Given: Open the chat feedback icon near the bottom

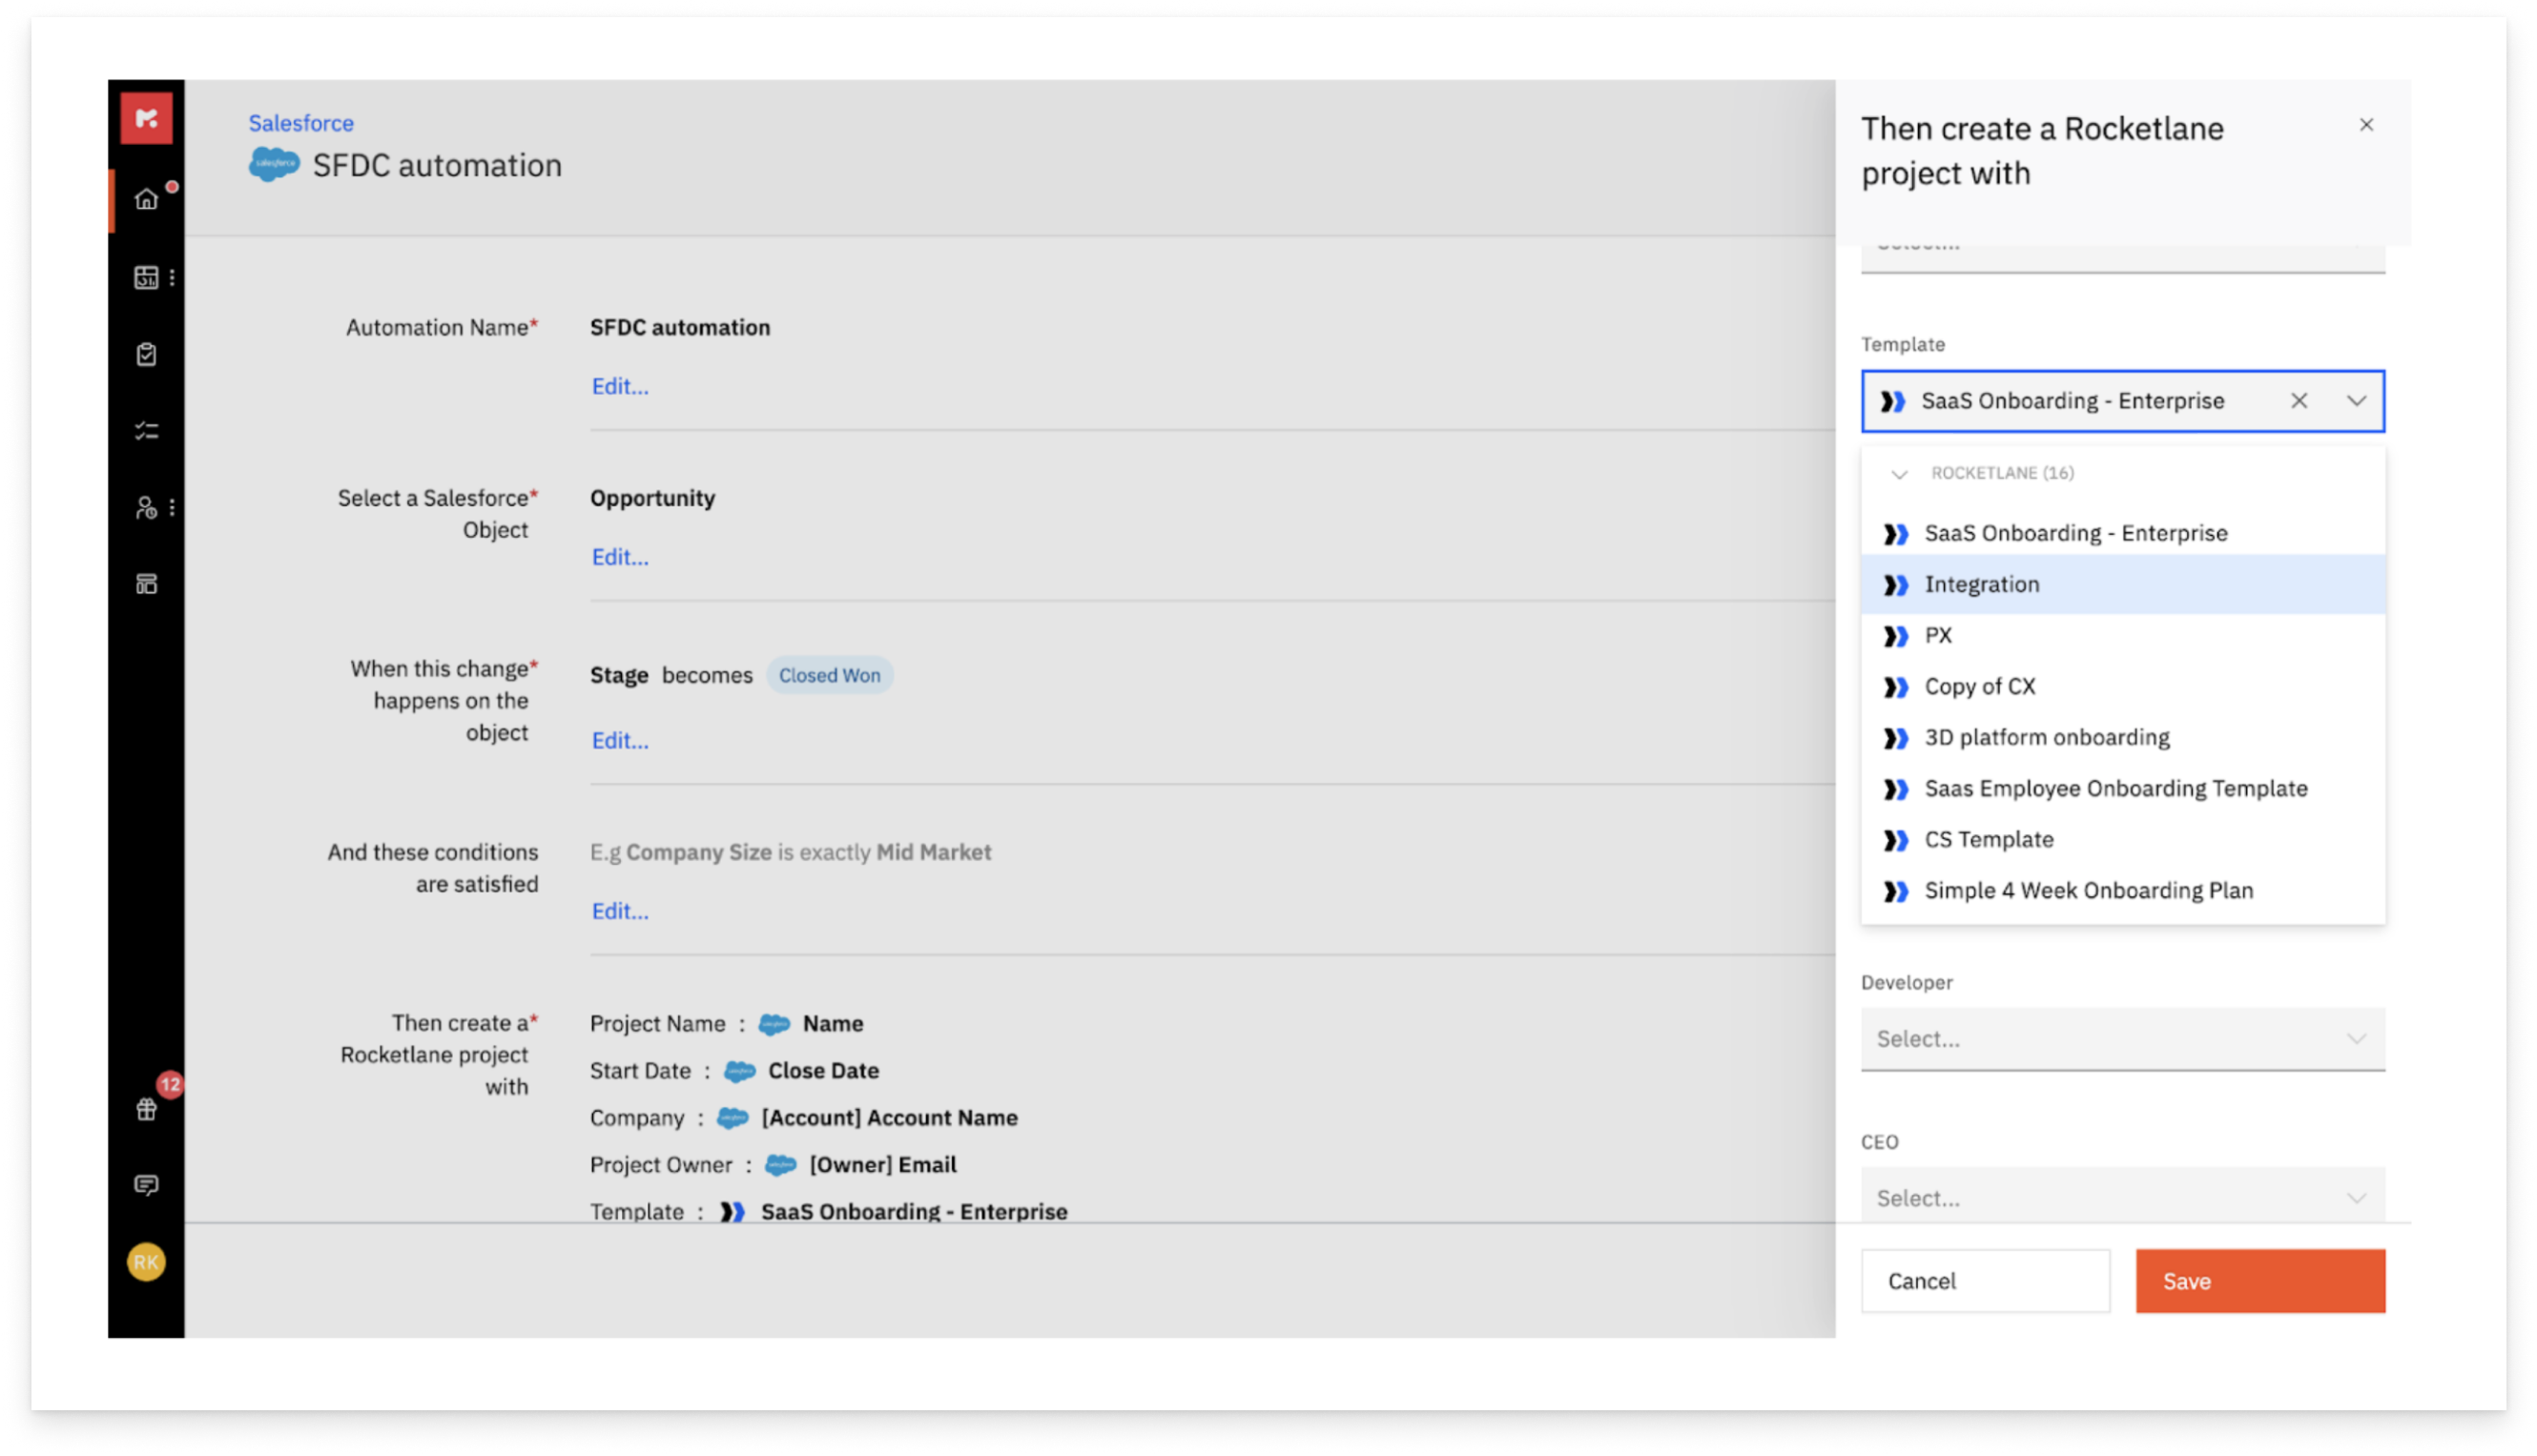Looking at the screenshot, I should click(x=146, y=1185).
